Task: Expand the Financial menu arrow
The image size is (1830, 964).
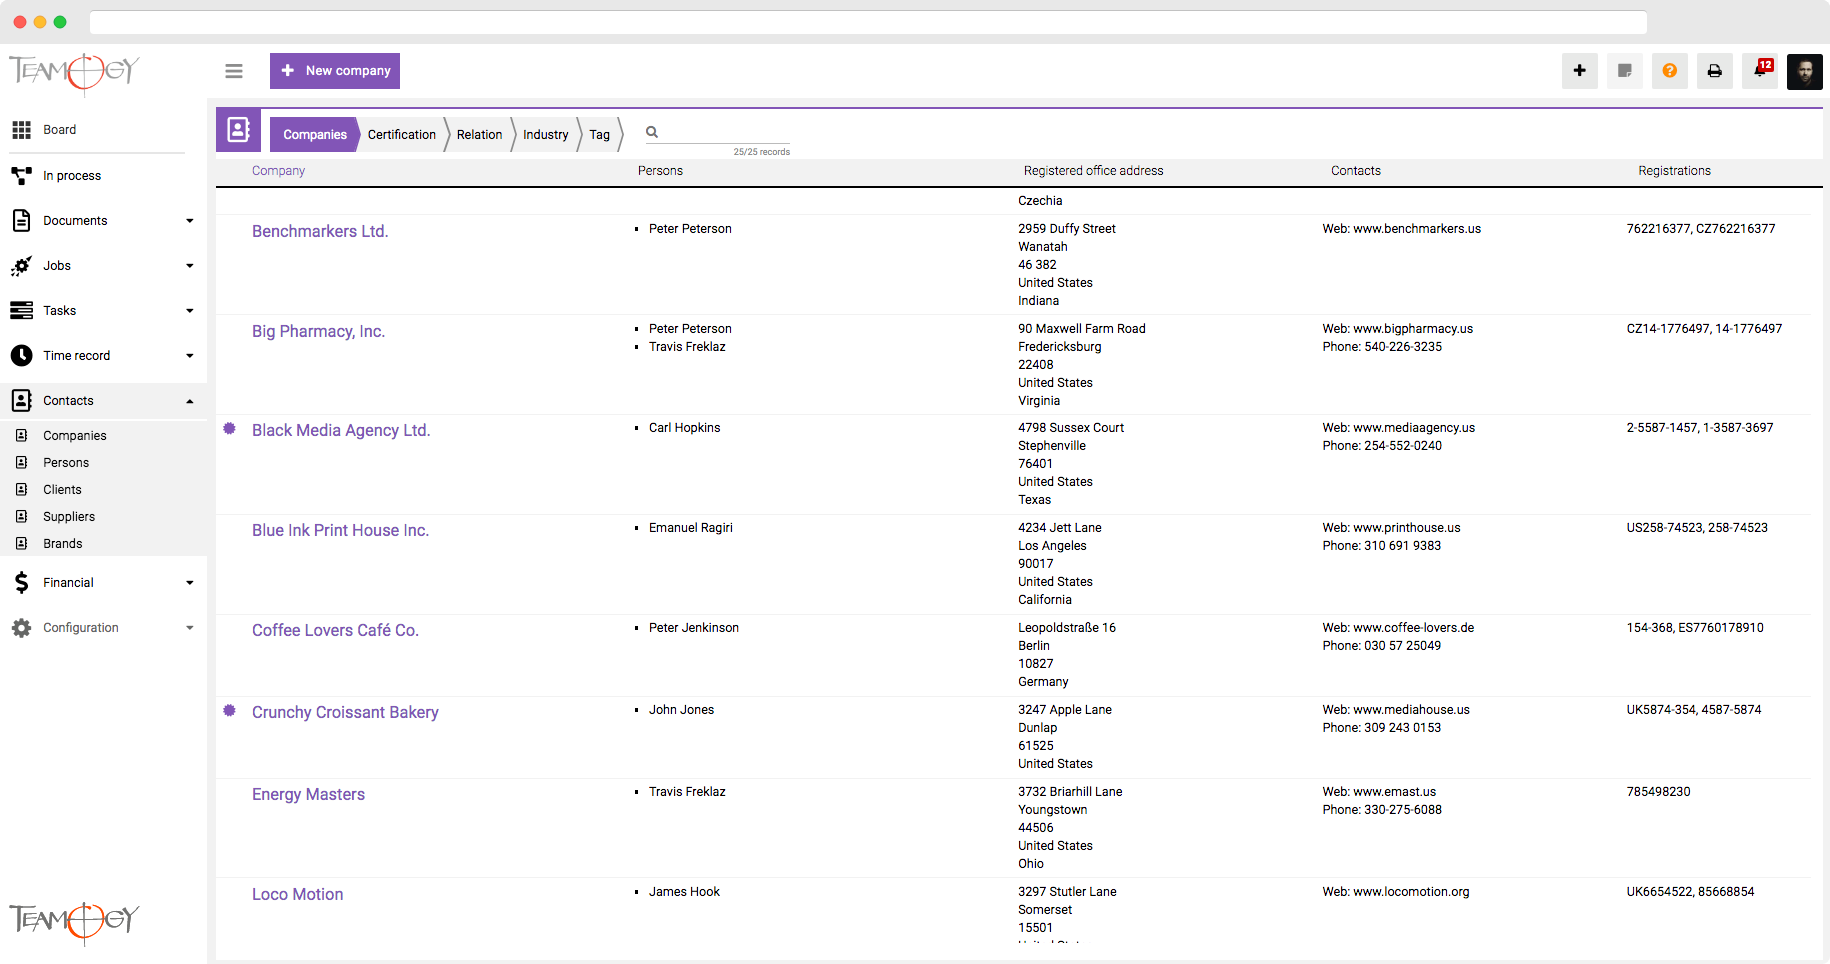Action: pyautogui.click(x=189, y=583)
